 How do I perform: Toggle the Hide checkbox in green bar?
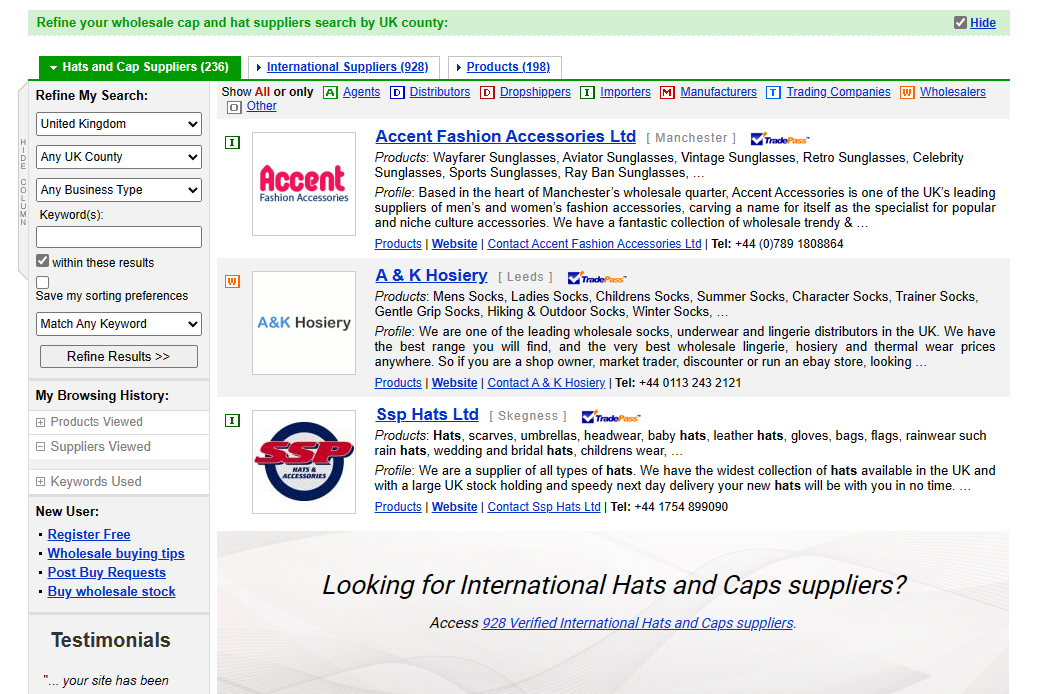[x=960, y=23]
